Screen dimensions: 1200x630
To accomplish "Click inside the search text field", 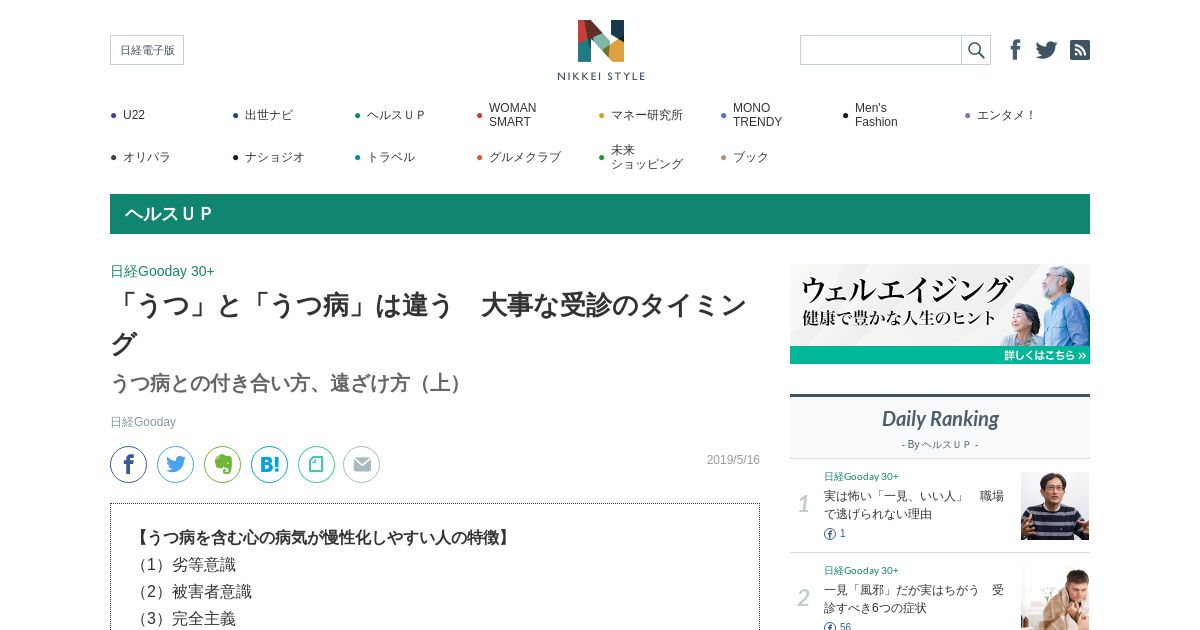I will [x=881, y=50].
